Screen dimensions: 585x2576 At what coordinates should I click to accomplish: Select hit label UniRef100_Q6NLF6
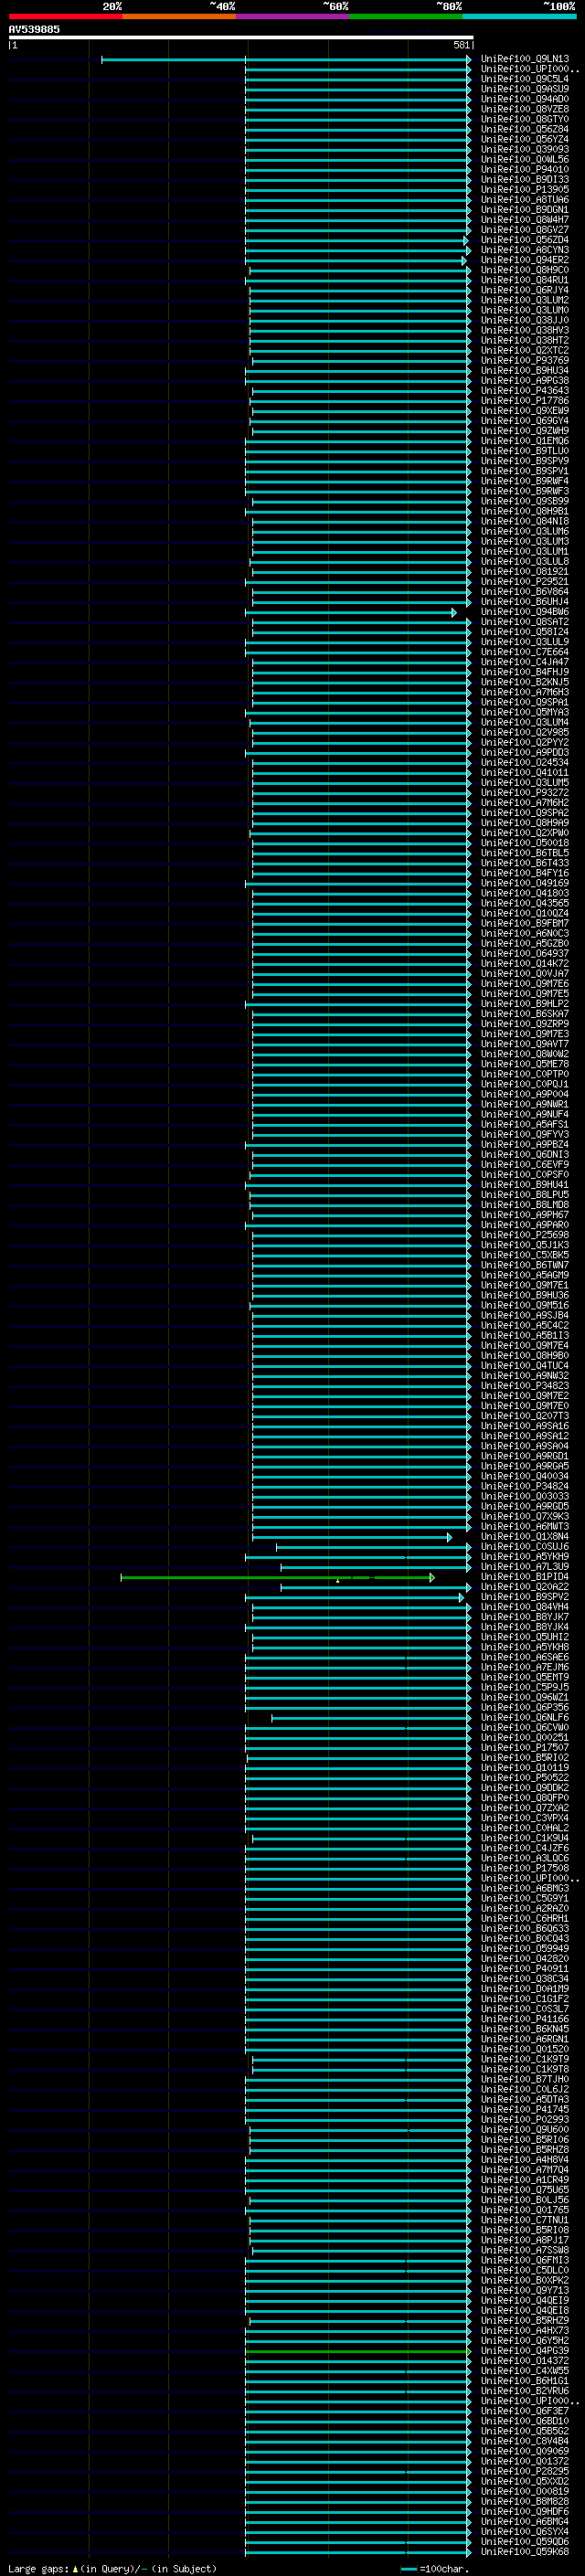click(524, 1718)
